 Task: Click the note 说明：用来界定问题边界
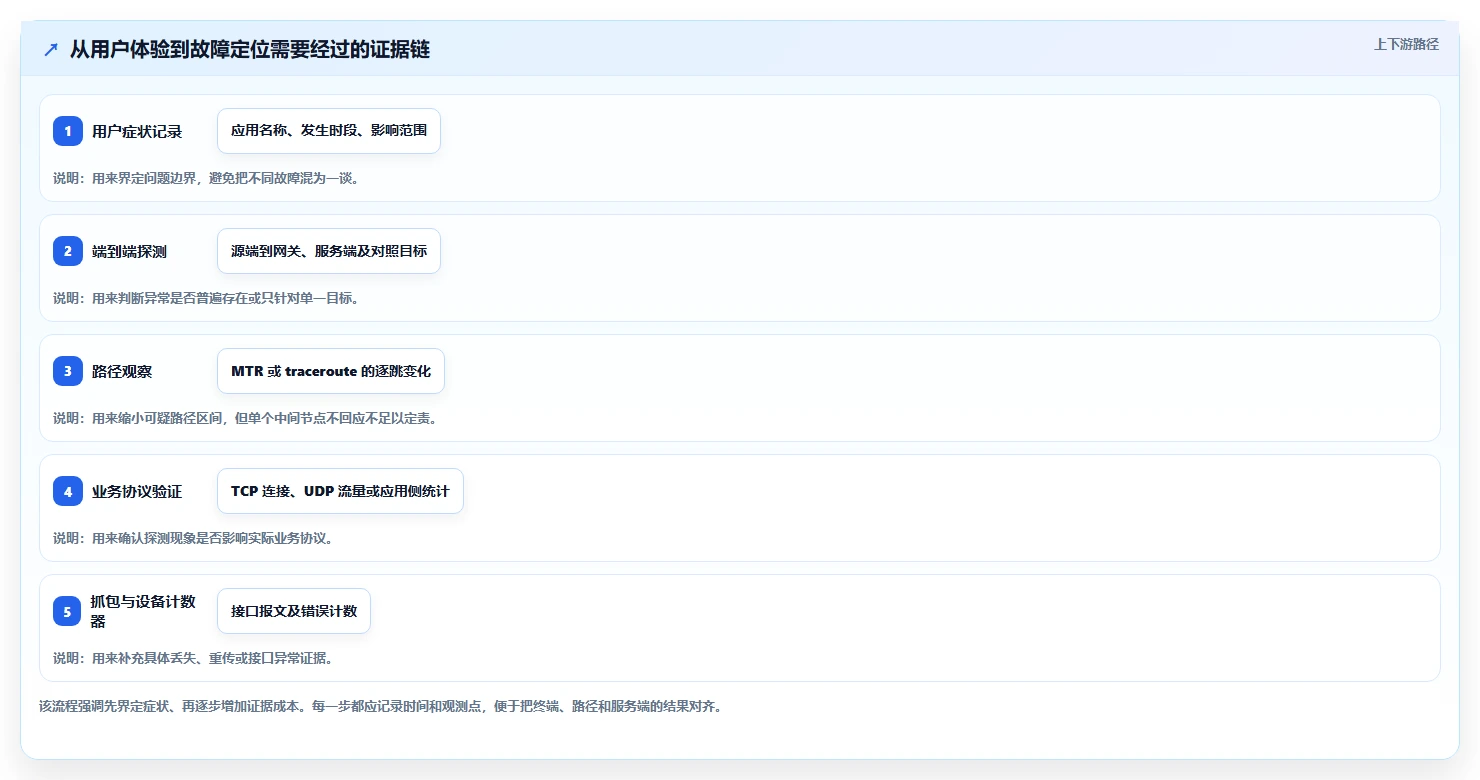point(206,178)
